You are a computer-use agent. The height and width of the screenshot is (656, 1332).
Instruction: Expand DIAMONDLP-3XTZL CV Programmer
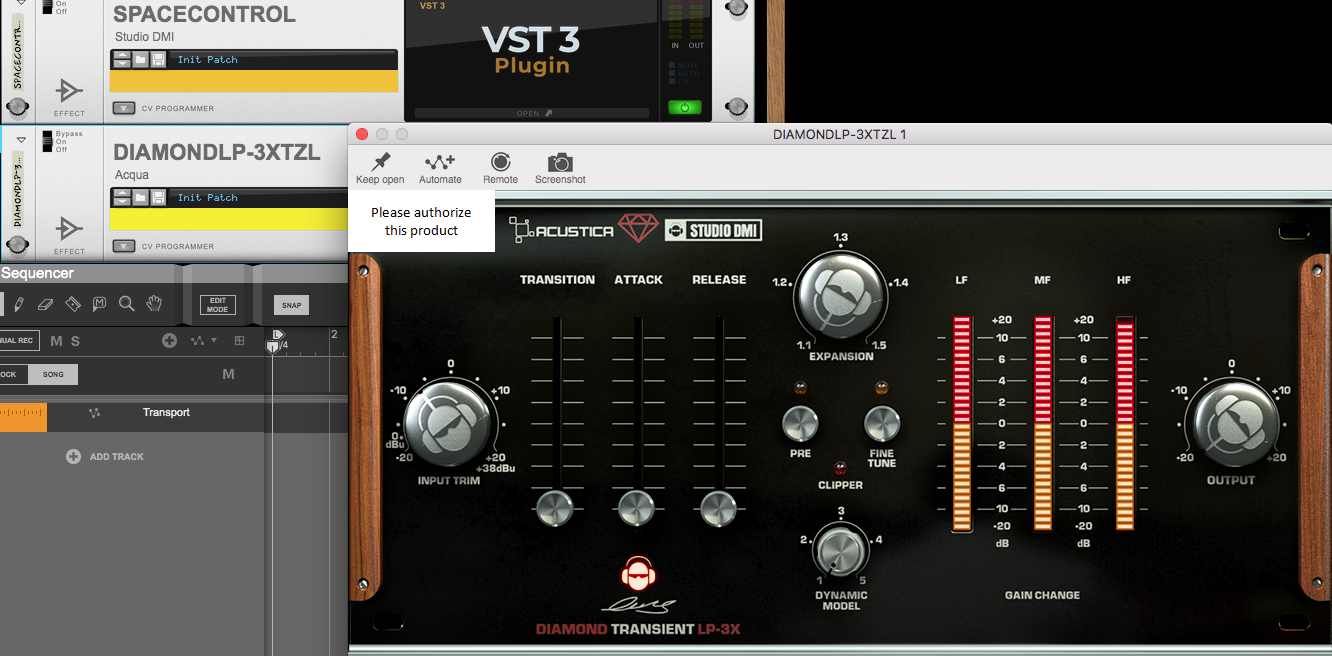(122, 246)
